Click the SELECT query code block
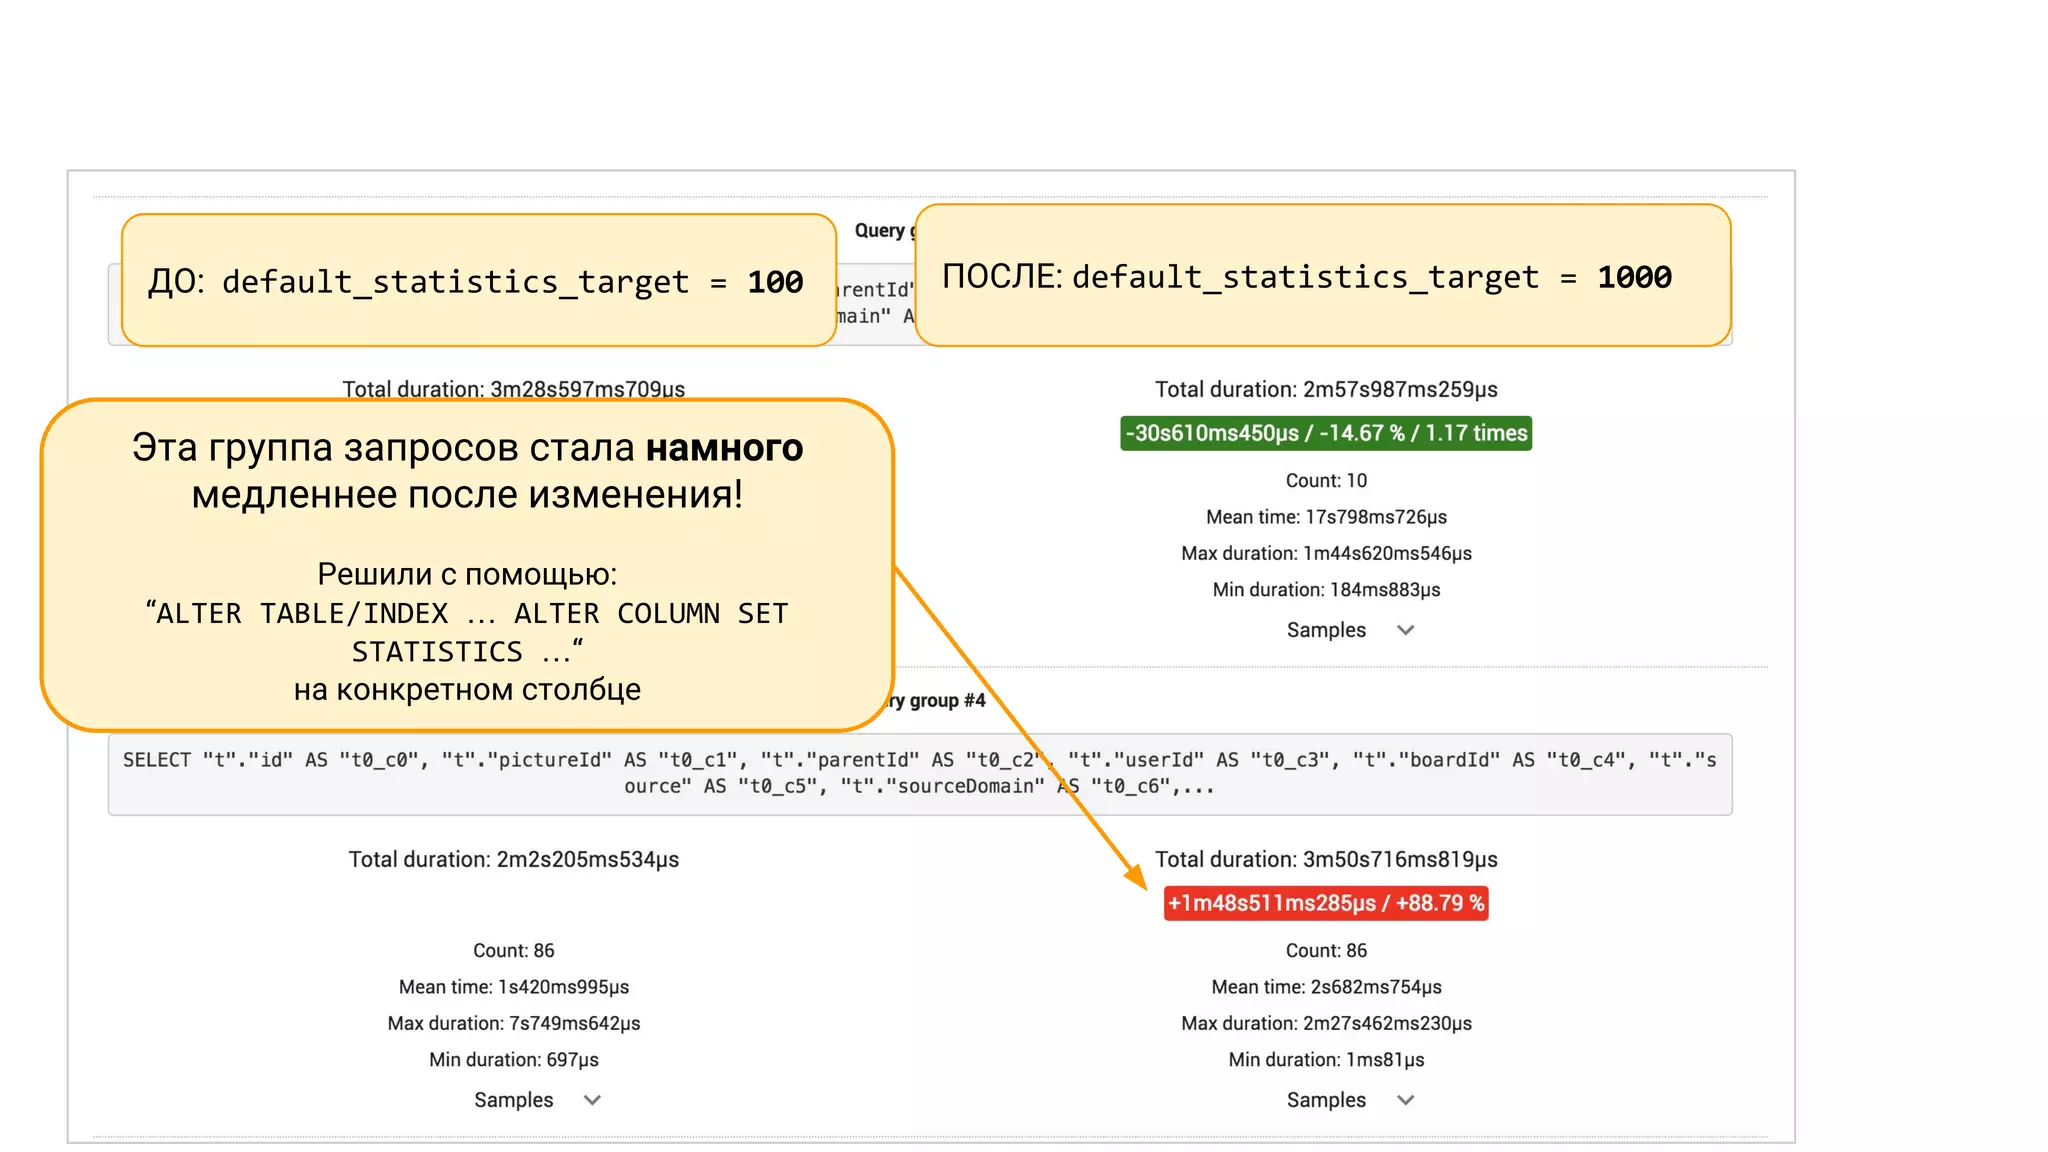Image resolution: width=2048 pixels, height=1152 pixels. coord(919,773)
